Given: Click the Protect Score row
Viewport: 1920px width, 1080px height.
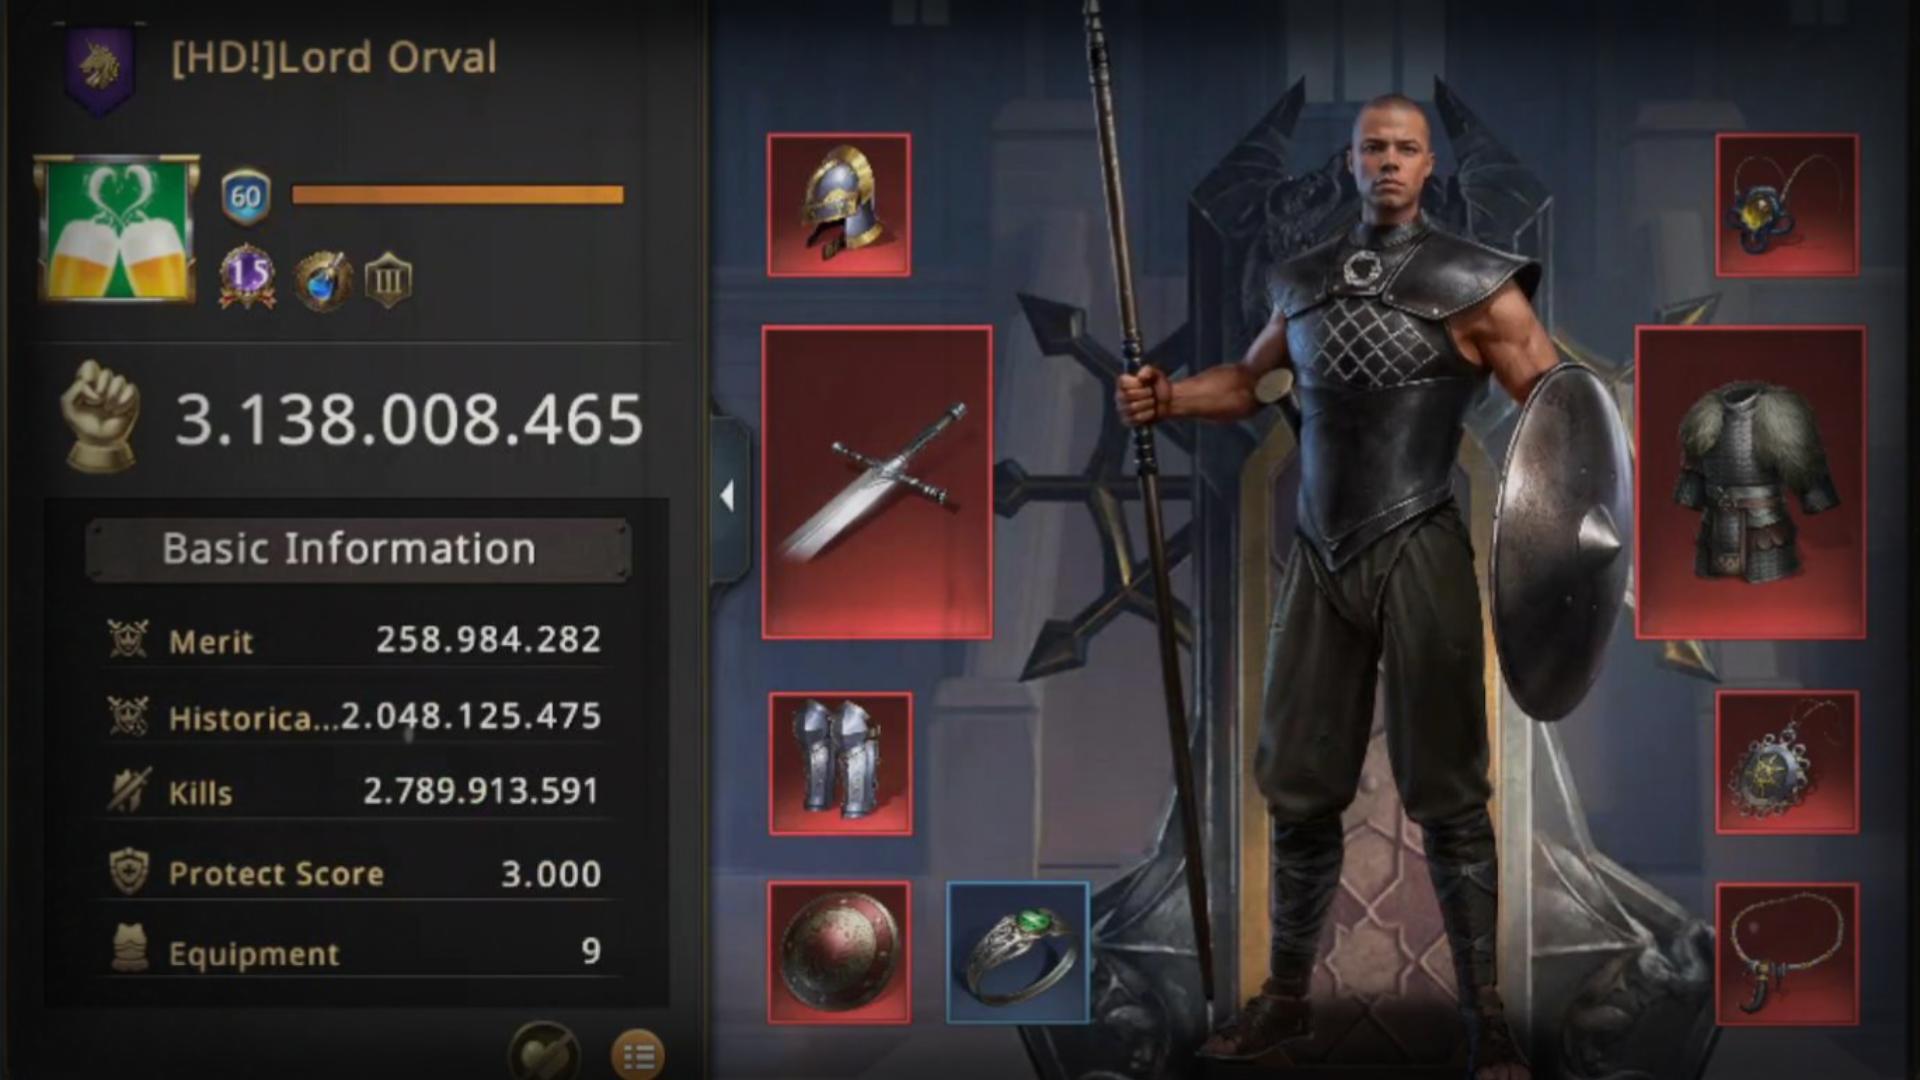Looking at the screenshot, I should [357, 873].
